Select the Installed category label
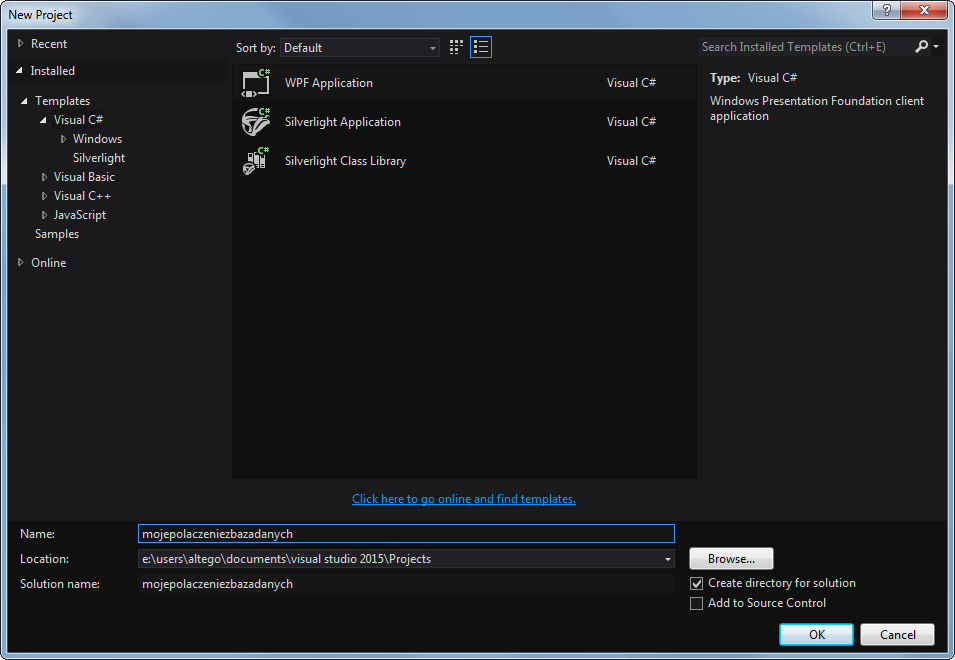955x660 pixels. pos(52,71)
